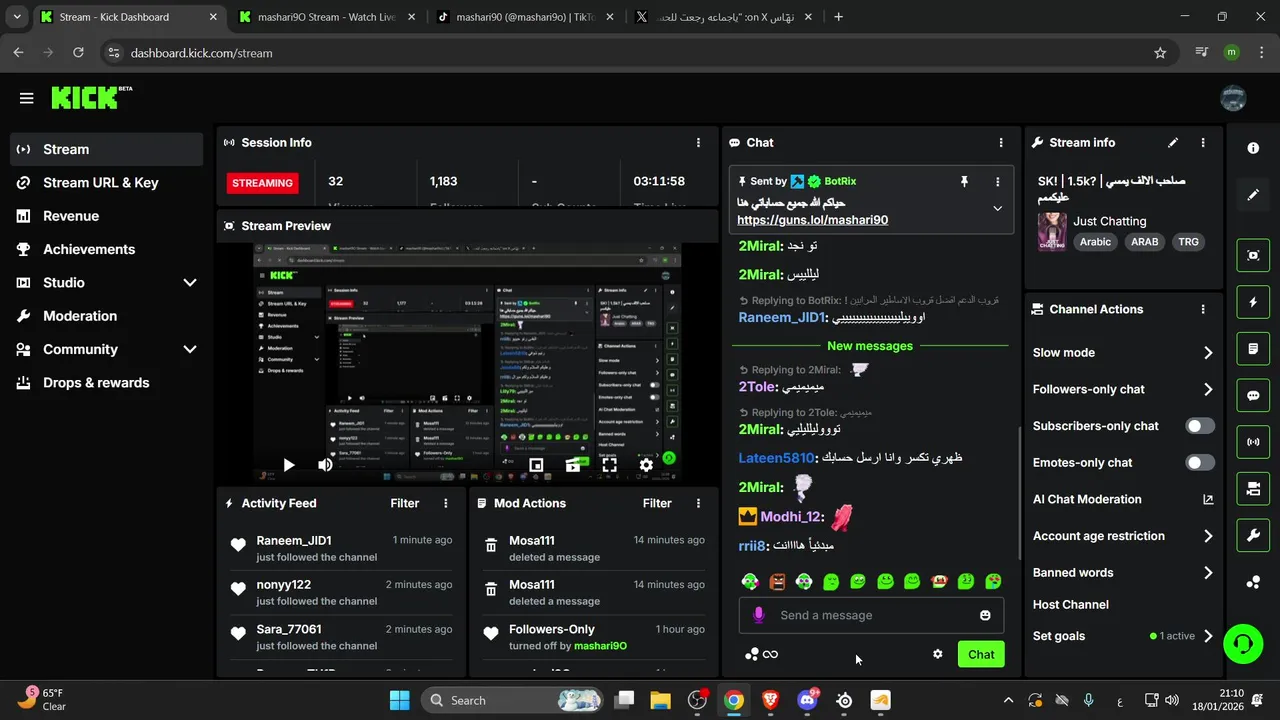Screen dimensions: 1280x720
Task: Open Stream URL & Key page
Action: point(107,183)
